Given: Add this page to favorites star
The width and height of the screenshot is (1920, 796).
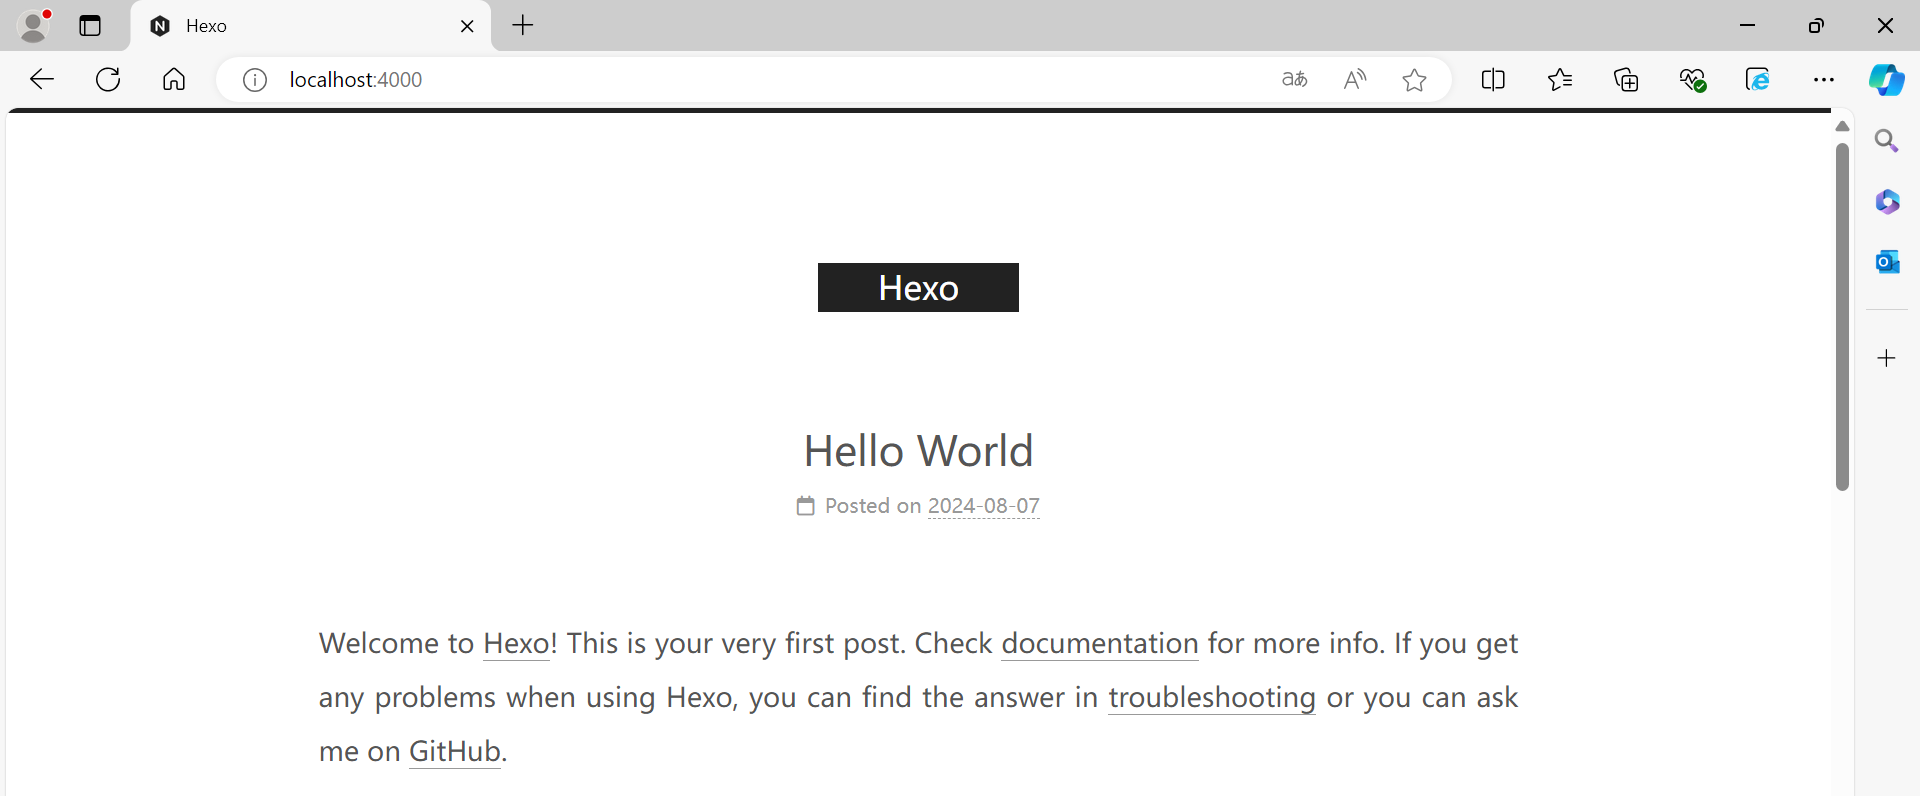Looking at the screenshot, I should pyautogui.click(x=1414, y=79).
